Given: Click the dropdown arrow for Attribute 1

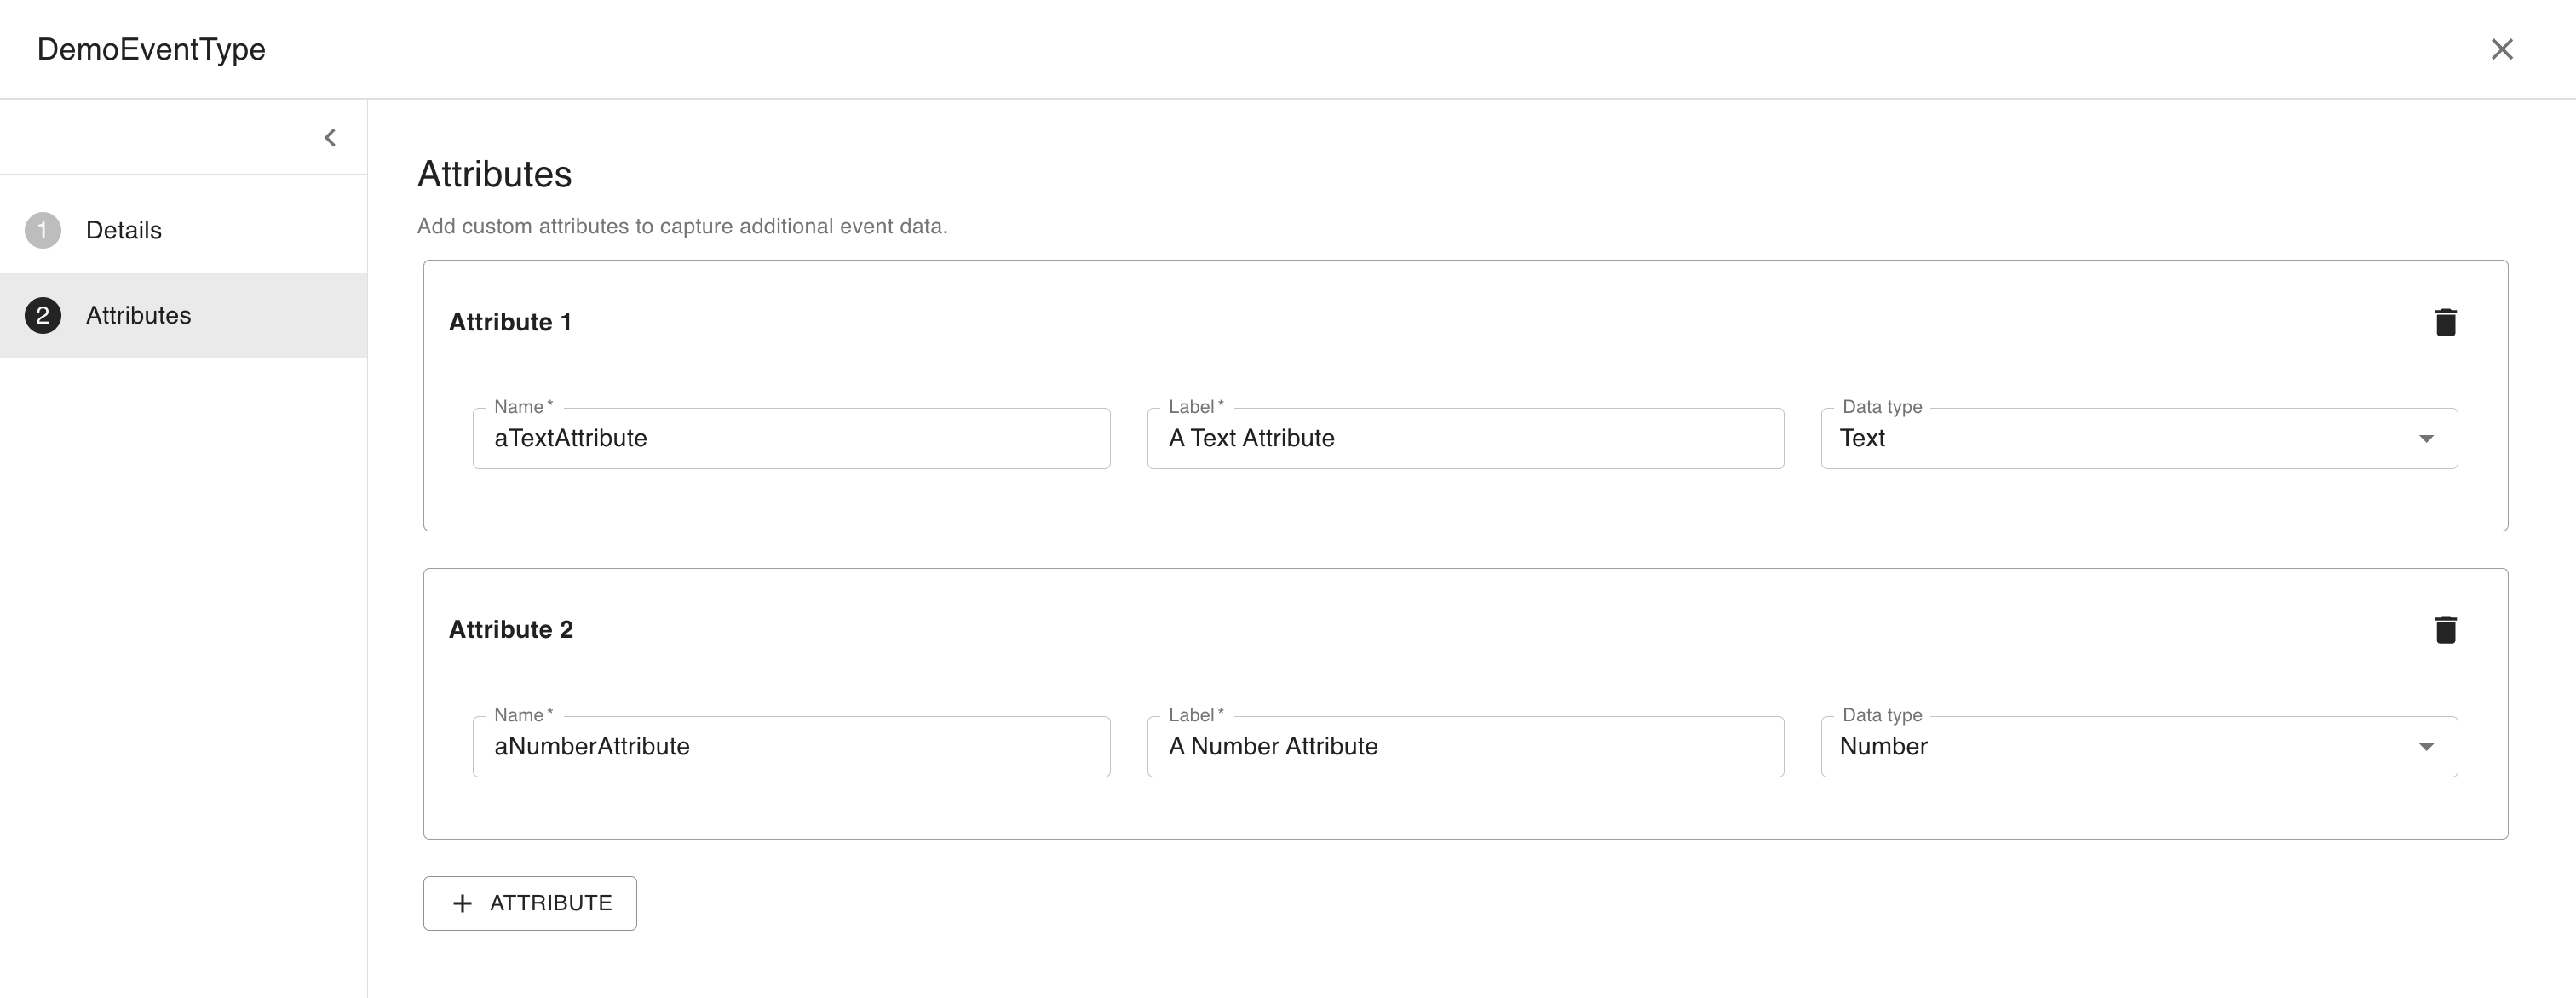Looking at the screenshot, I should coord(2426,439).
